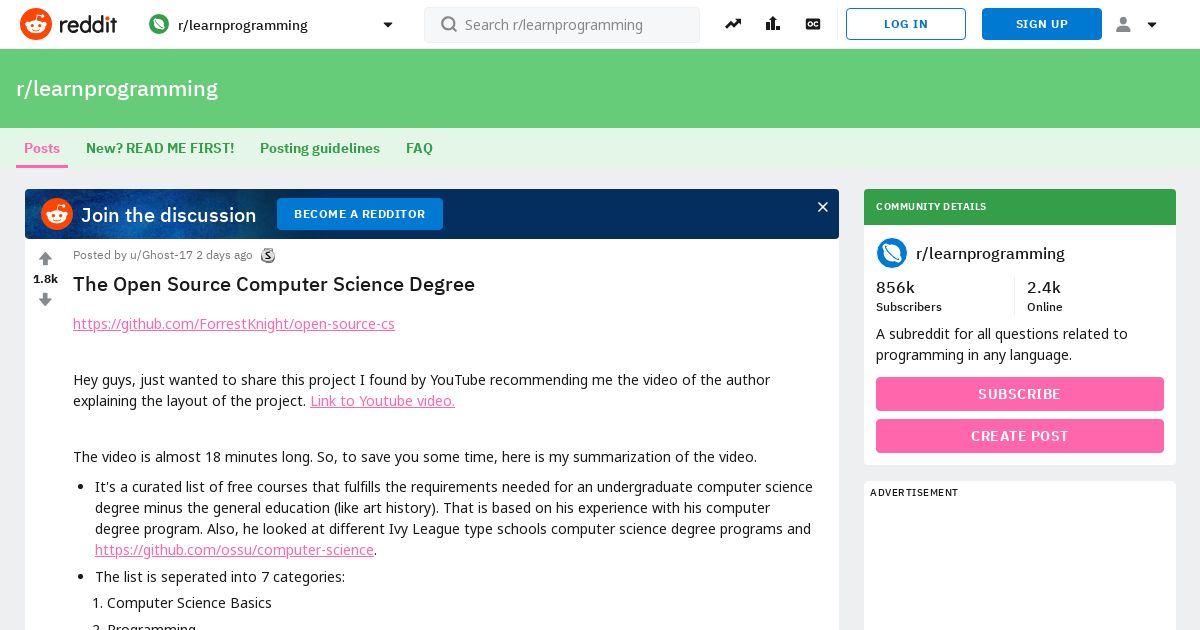Viewport: 1200px width, 630px height.
Task: Upvote The Open Source Computer Science Degree post
Action: click(45, 259)
